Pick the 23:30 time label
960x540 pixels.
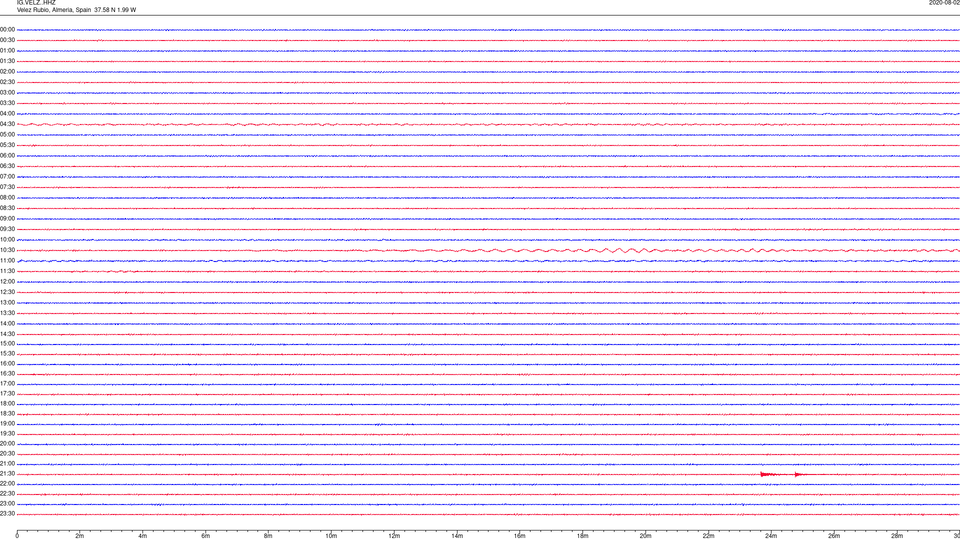(x=7, y=514)
